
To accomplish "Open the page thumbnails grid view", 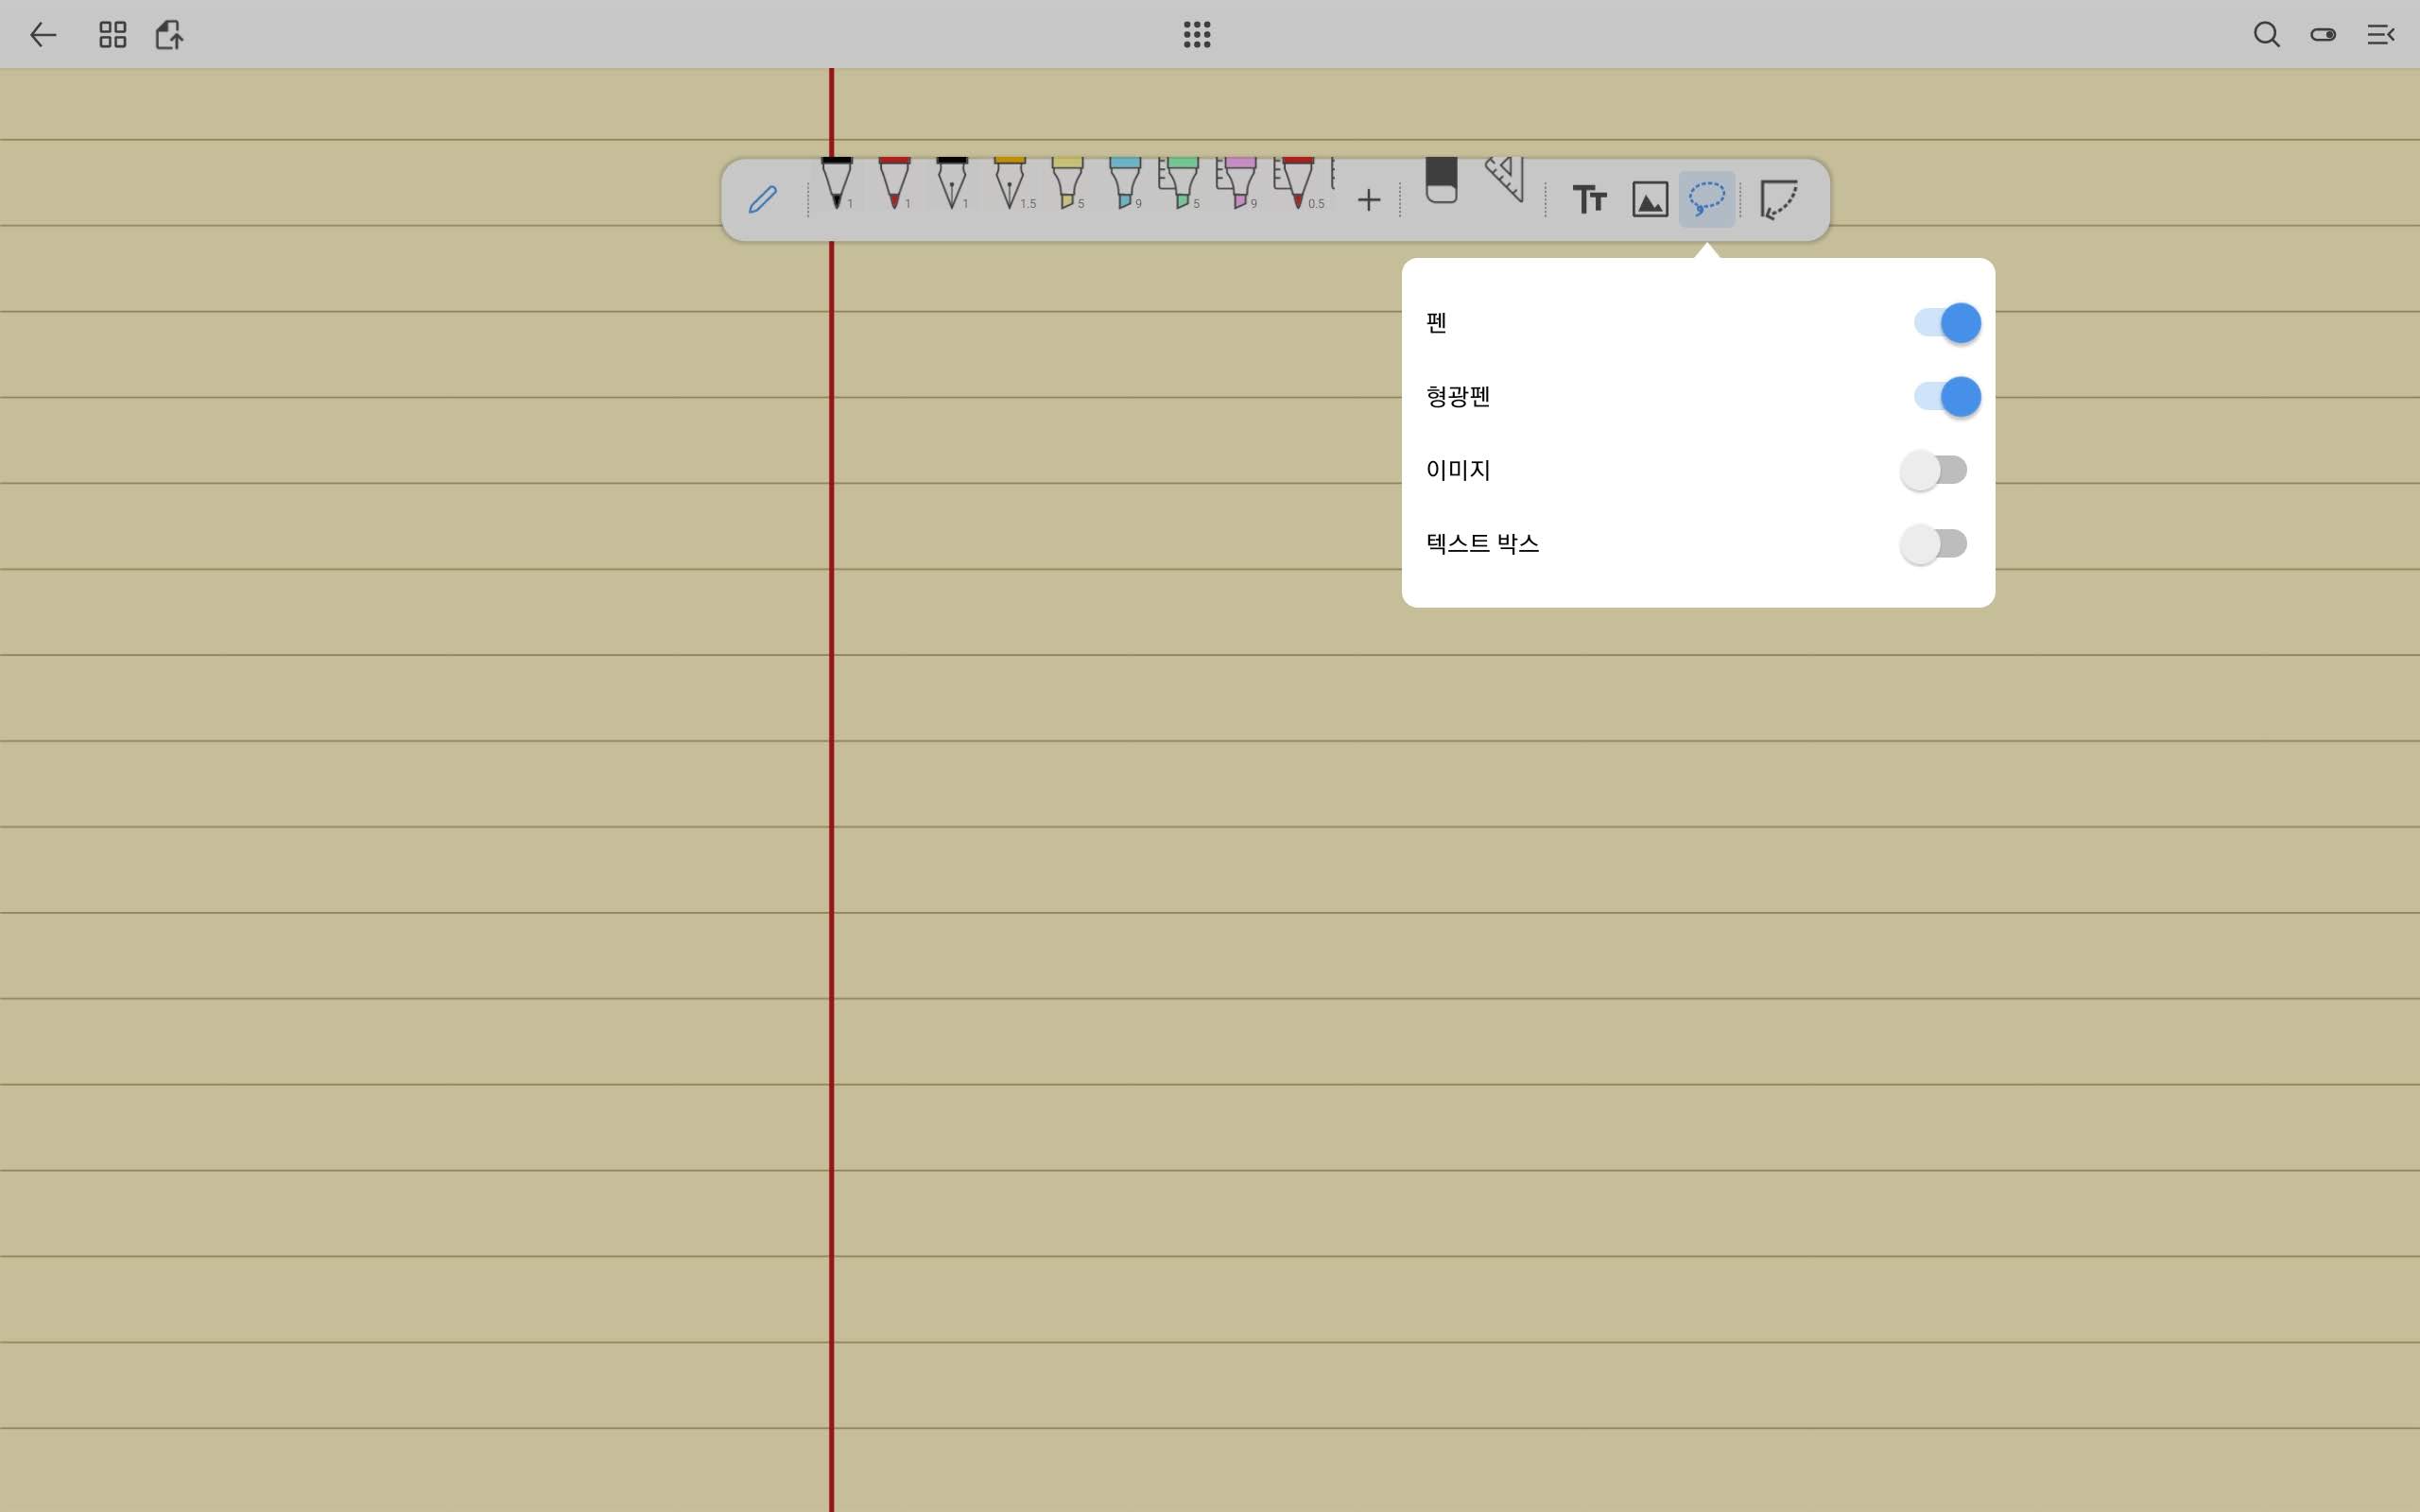I will (x=113, y=35).
